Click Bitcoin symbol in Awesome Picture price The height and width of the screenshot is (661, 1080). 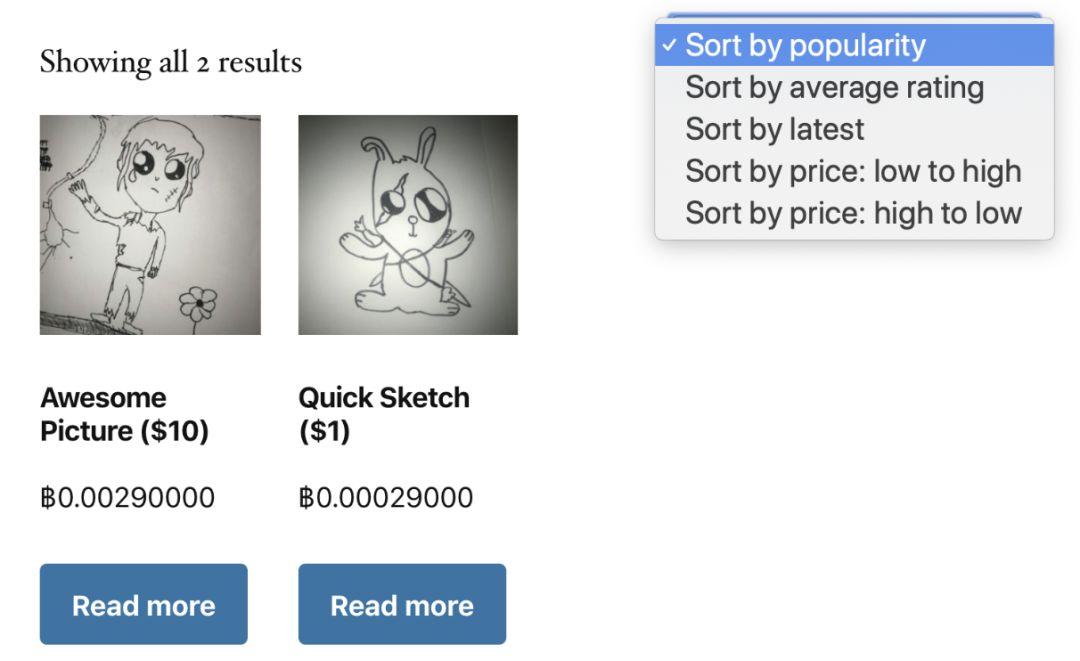tap(48, 498)
